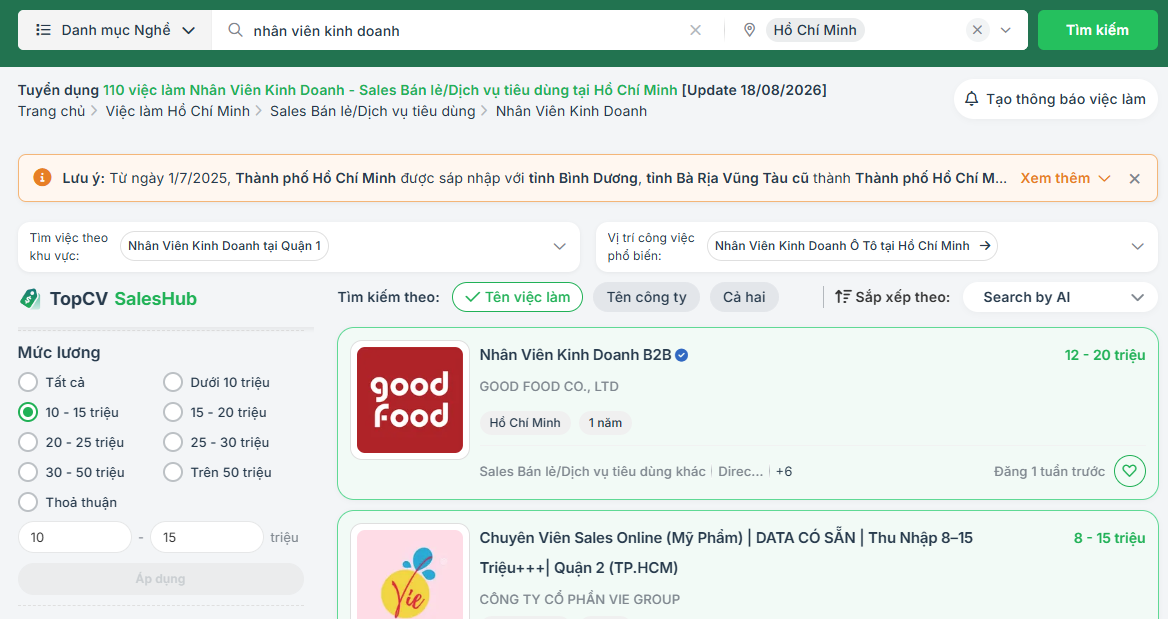Viewport: 1168px width, 619px height.
Task: Save the Good Food job with heart icon
Action: point(1130,471)
